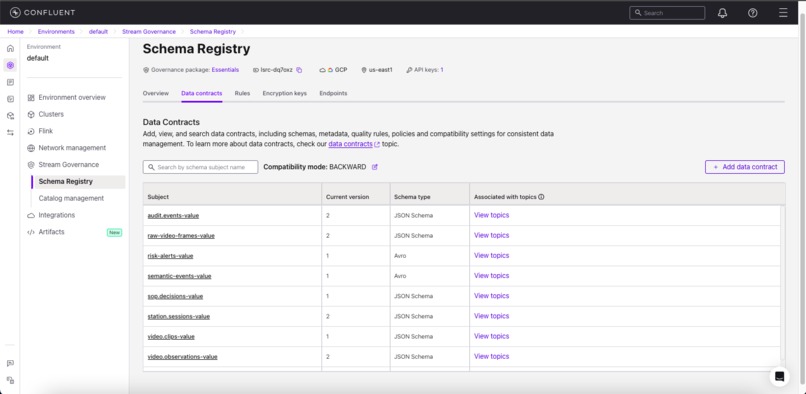Open the data contracts documentation link
Image resolution: width=806 pixels, height=394 pixels.
(x=354, y=145)
